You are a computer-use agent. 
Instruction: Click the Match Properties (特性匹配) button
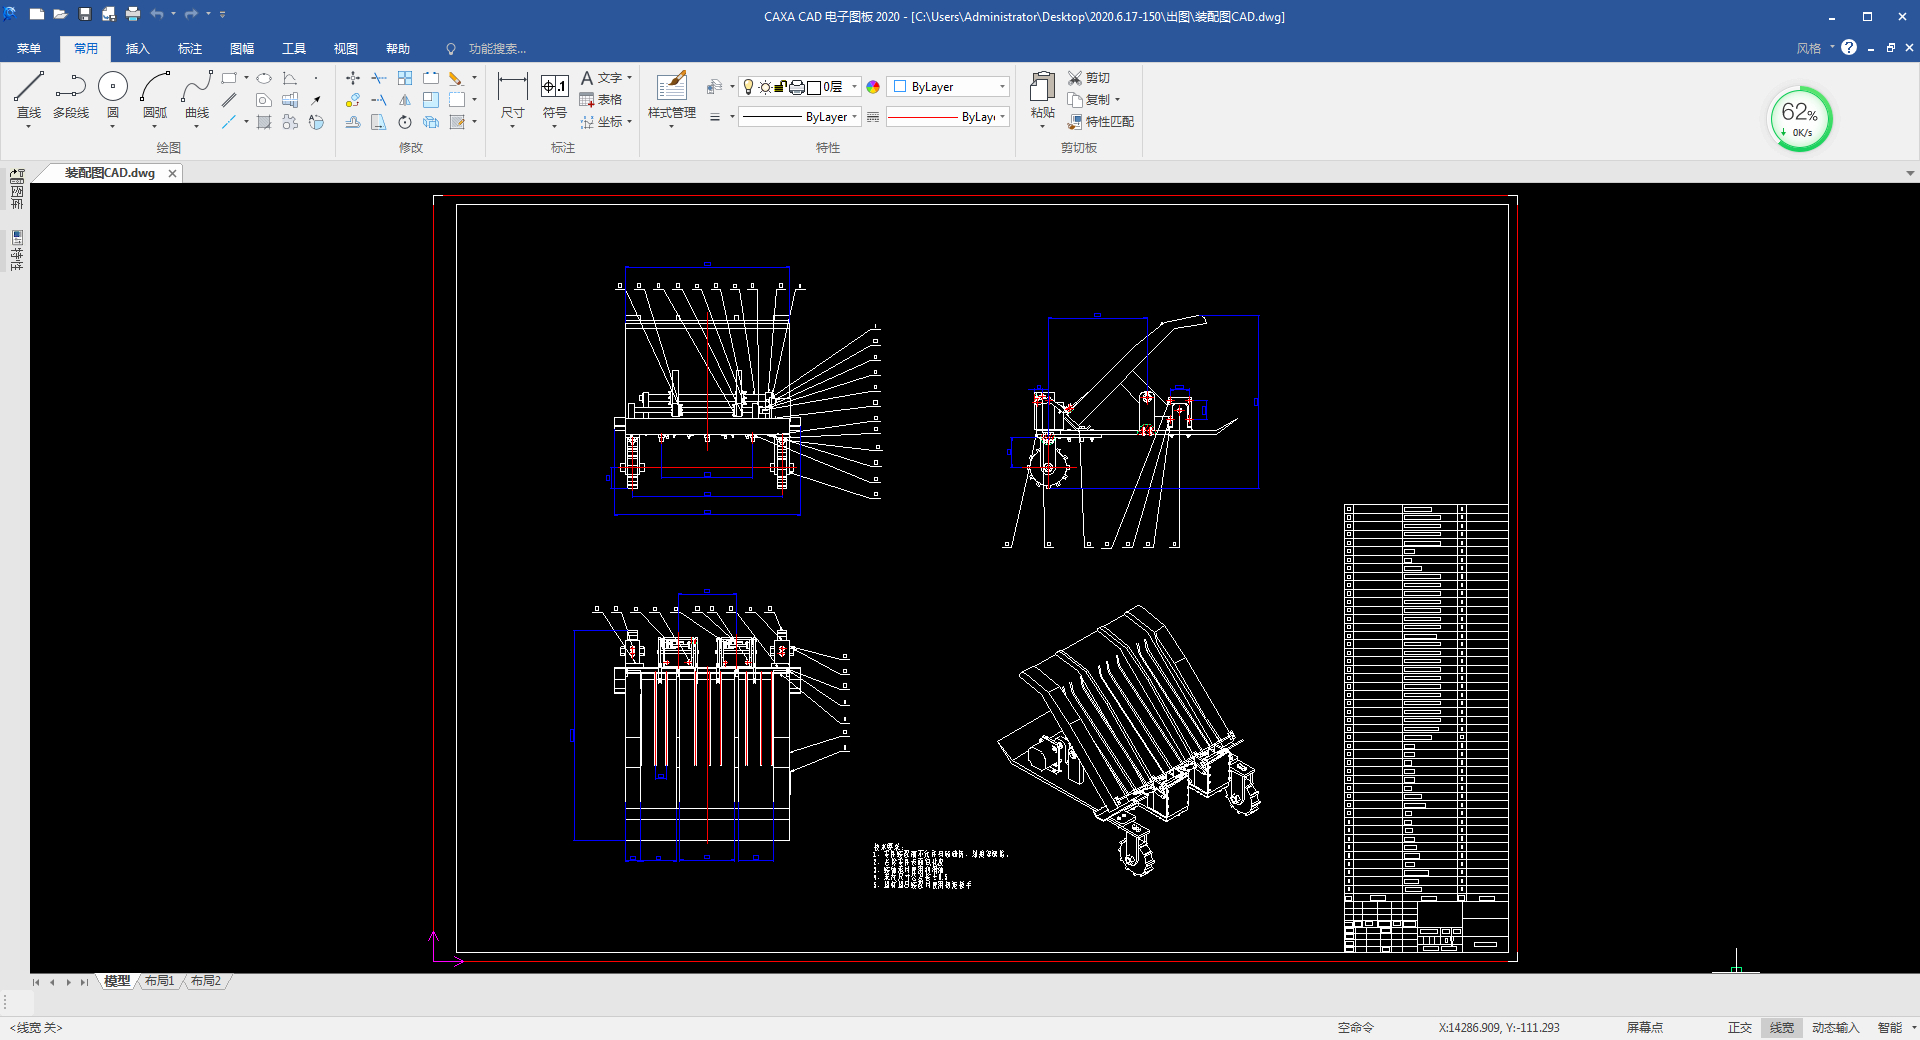1101,122
